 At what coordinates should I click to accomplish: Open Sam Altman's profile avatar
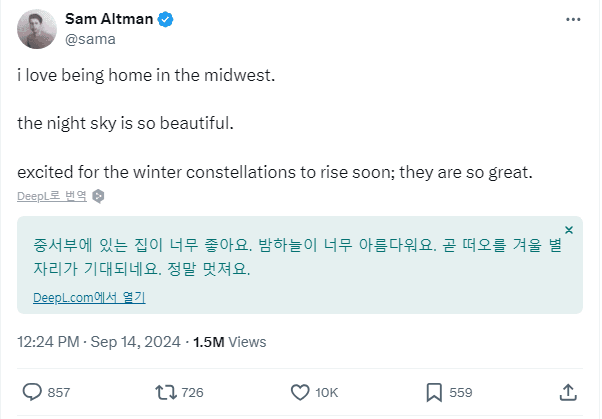(x=37, y=29)
